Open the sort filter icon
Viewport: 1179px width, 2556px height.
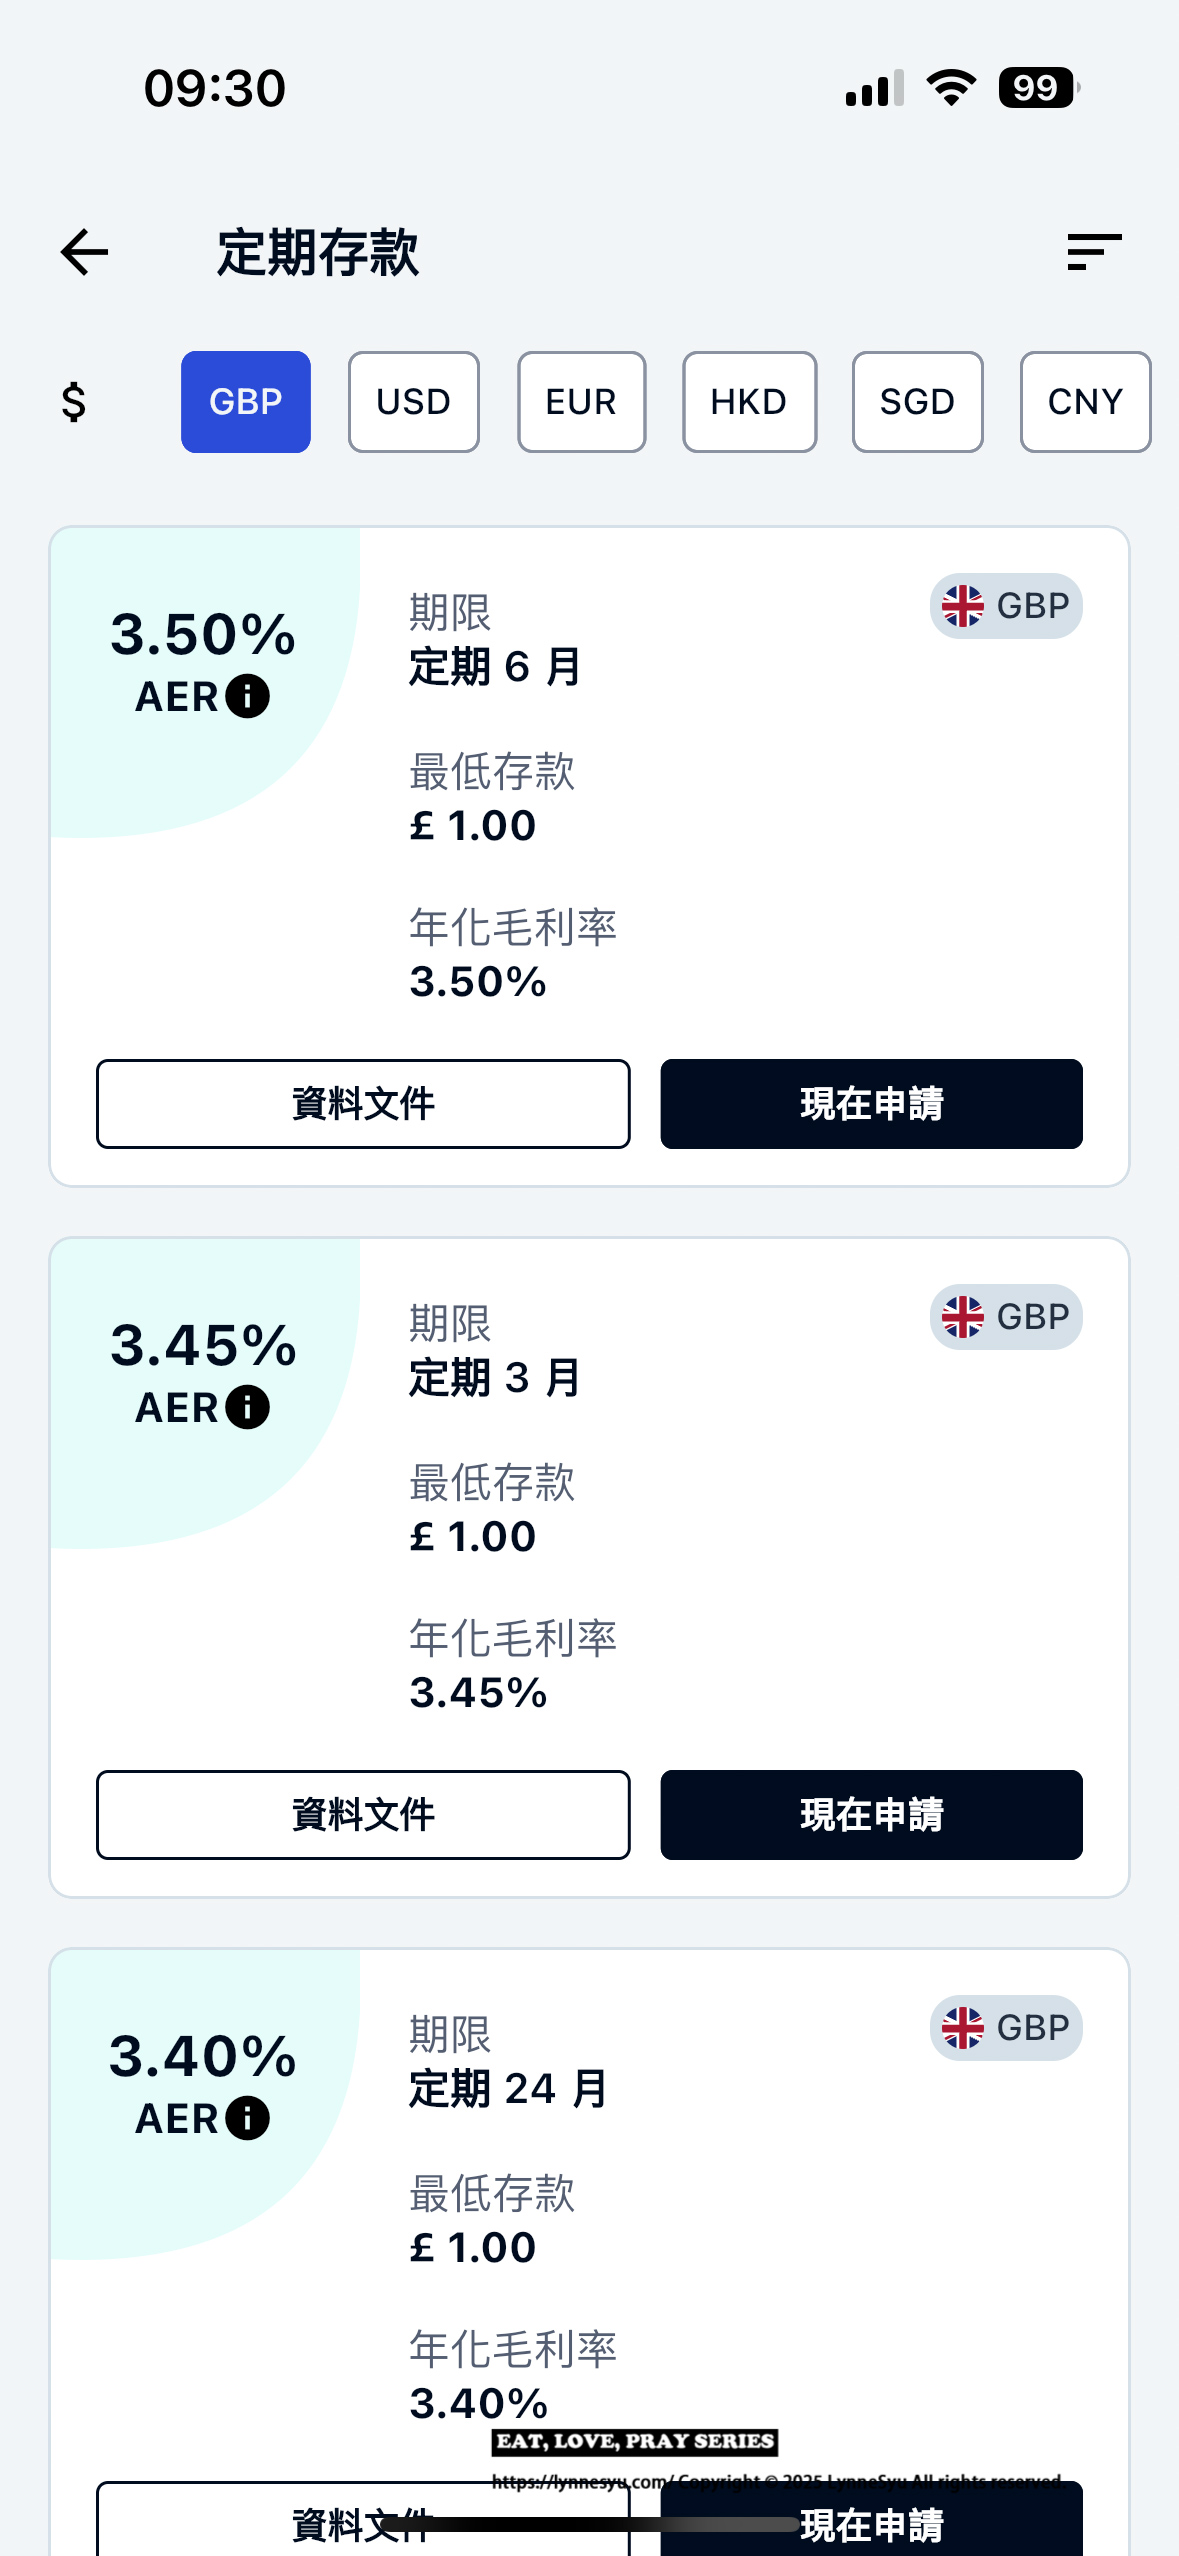(x=1094, y=252)
